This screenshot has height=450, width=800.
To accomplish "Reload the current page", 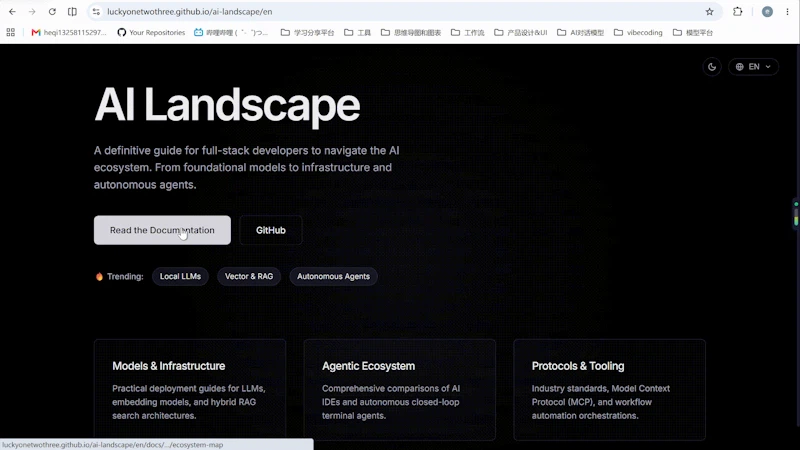I will coord(52,11).
